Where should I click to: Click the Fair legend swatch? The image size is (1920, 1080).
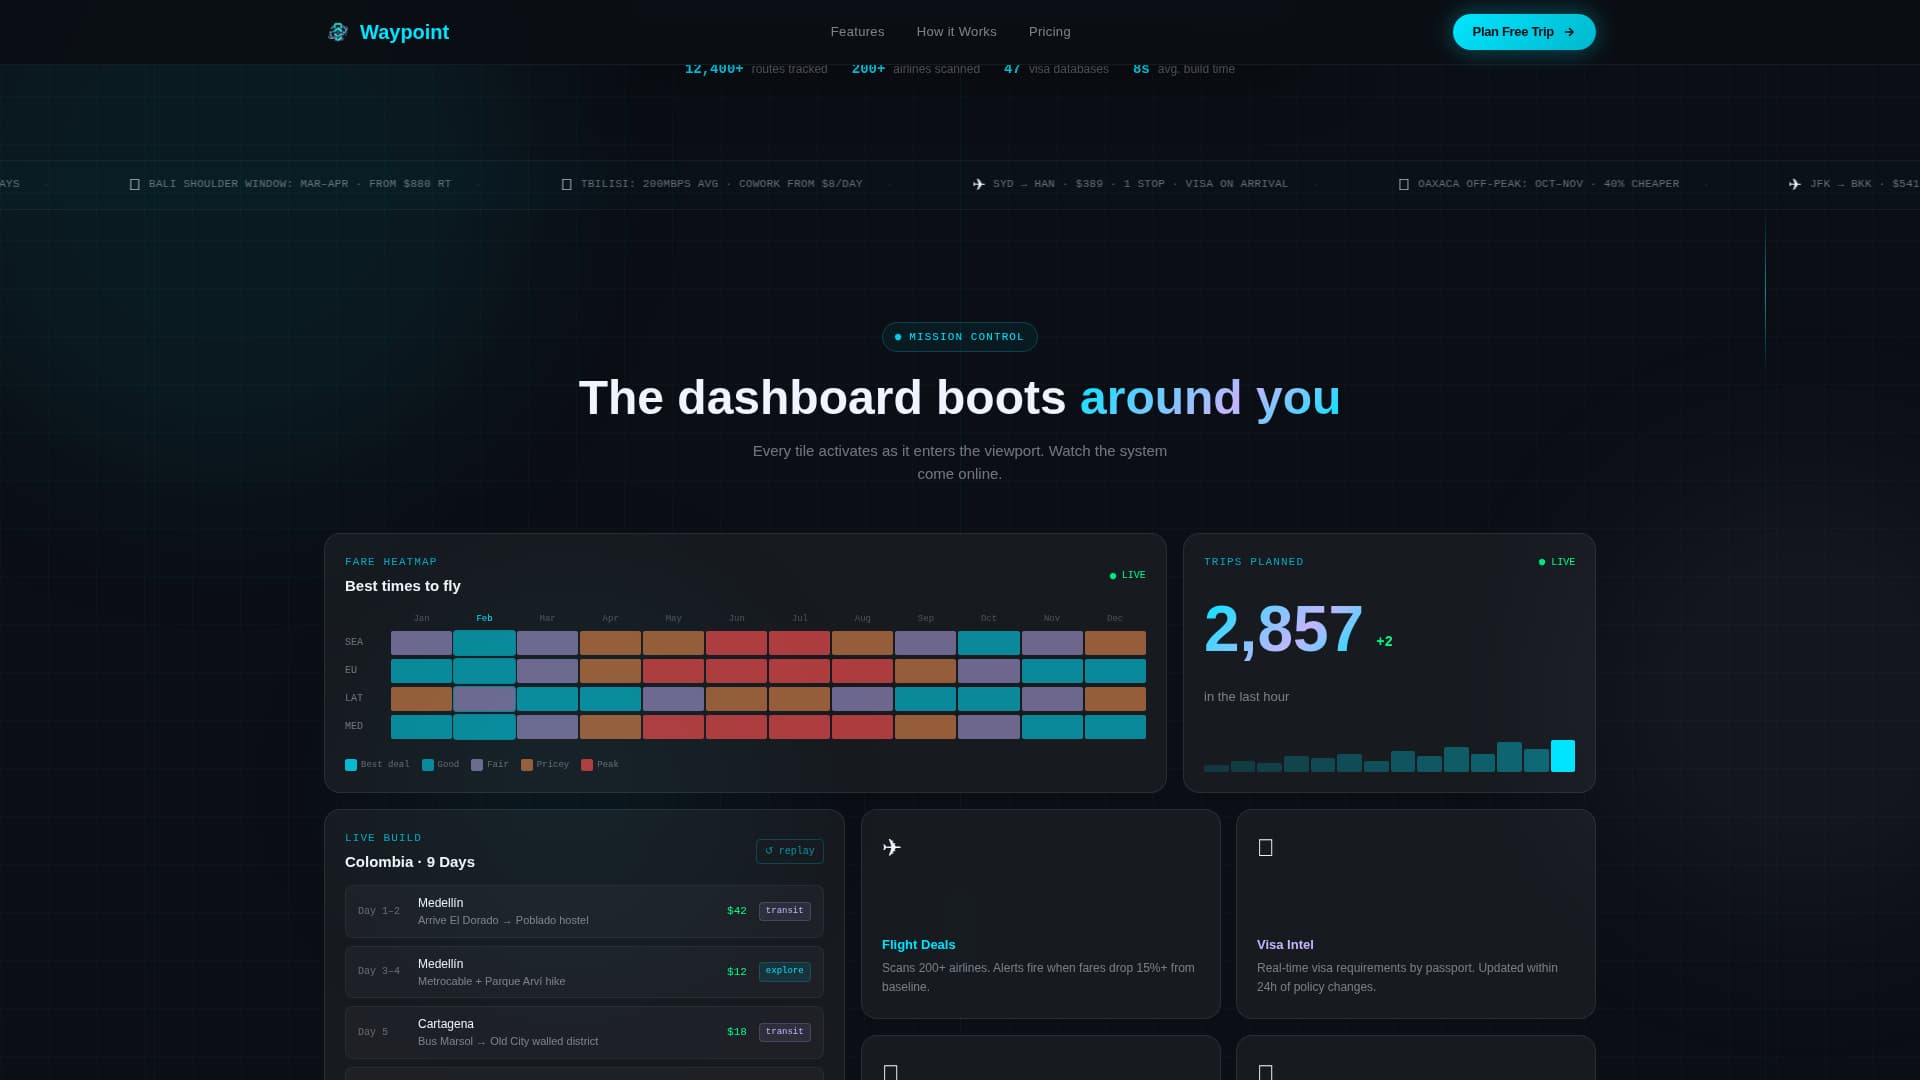pos(477,765)
